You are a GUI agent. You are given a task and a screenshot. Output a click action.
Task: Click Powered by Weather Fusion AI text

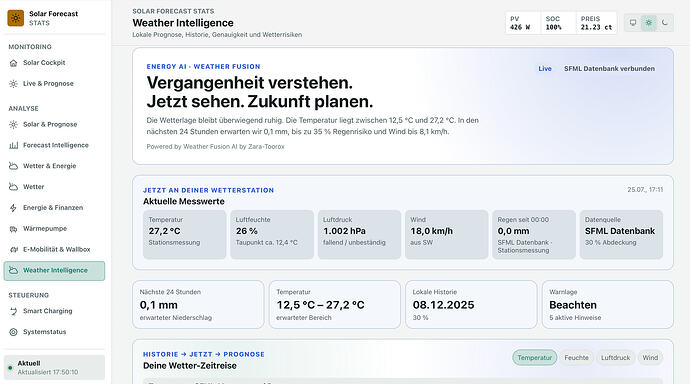216,146
